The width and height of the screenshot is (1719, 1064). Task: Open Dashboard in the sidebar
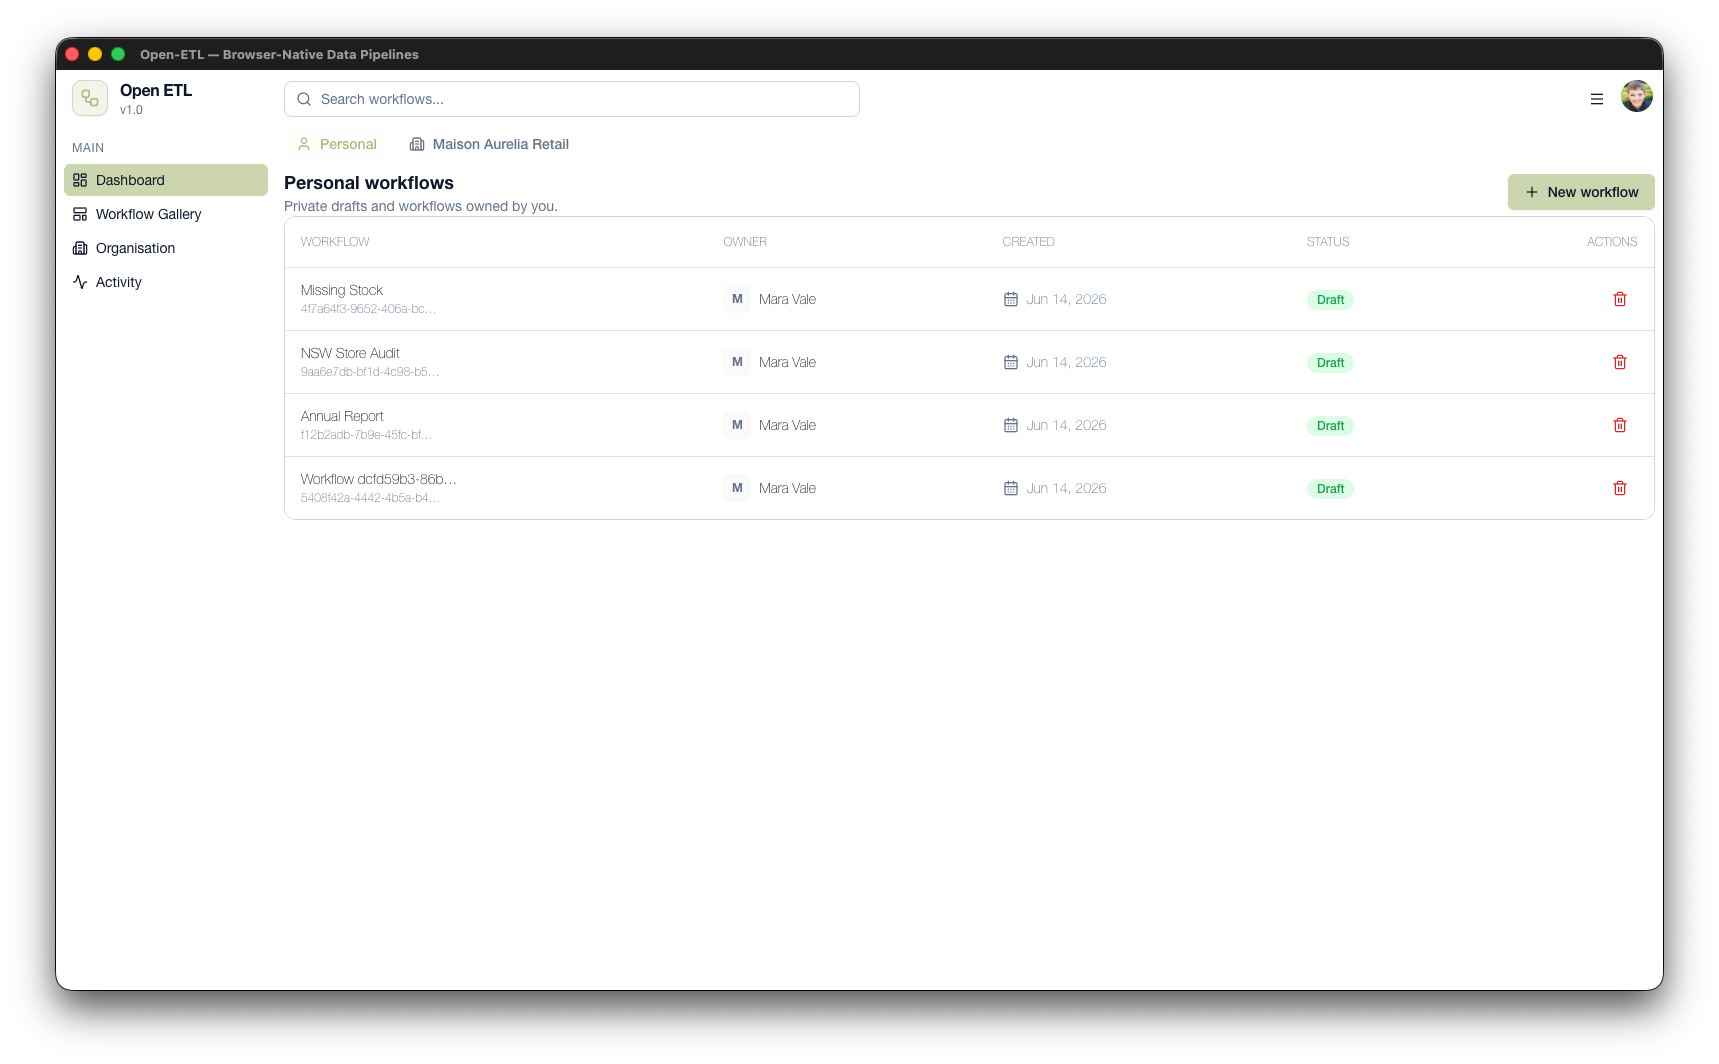[166, 180]
